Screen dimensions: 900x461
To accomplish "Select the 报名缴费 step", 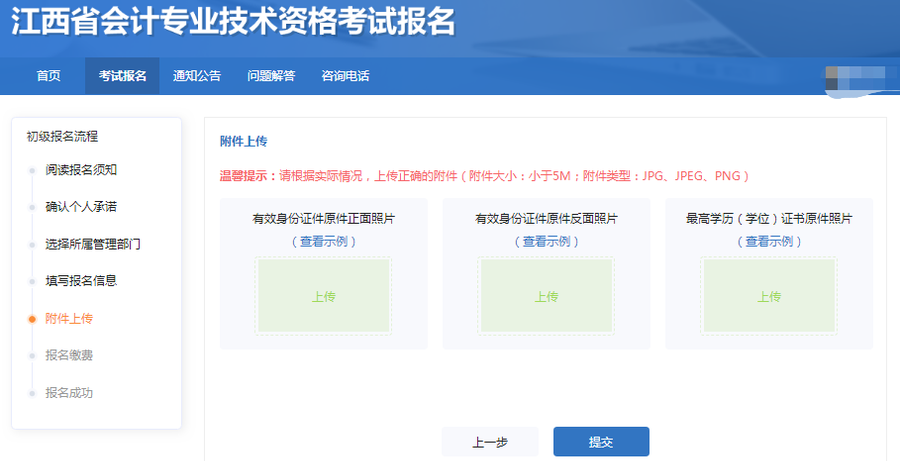I will (69, 355).
